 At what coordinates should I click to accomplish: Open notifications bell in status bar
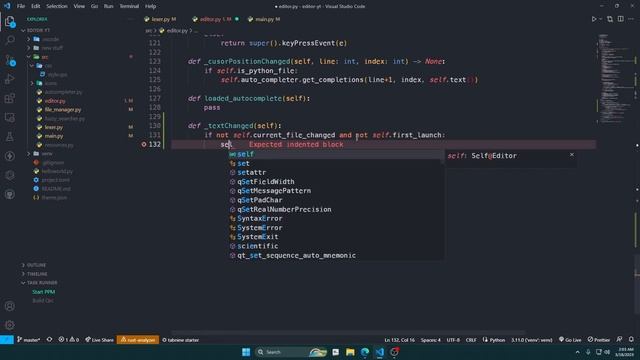(631, 340)
